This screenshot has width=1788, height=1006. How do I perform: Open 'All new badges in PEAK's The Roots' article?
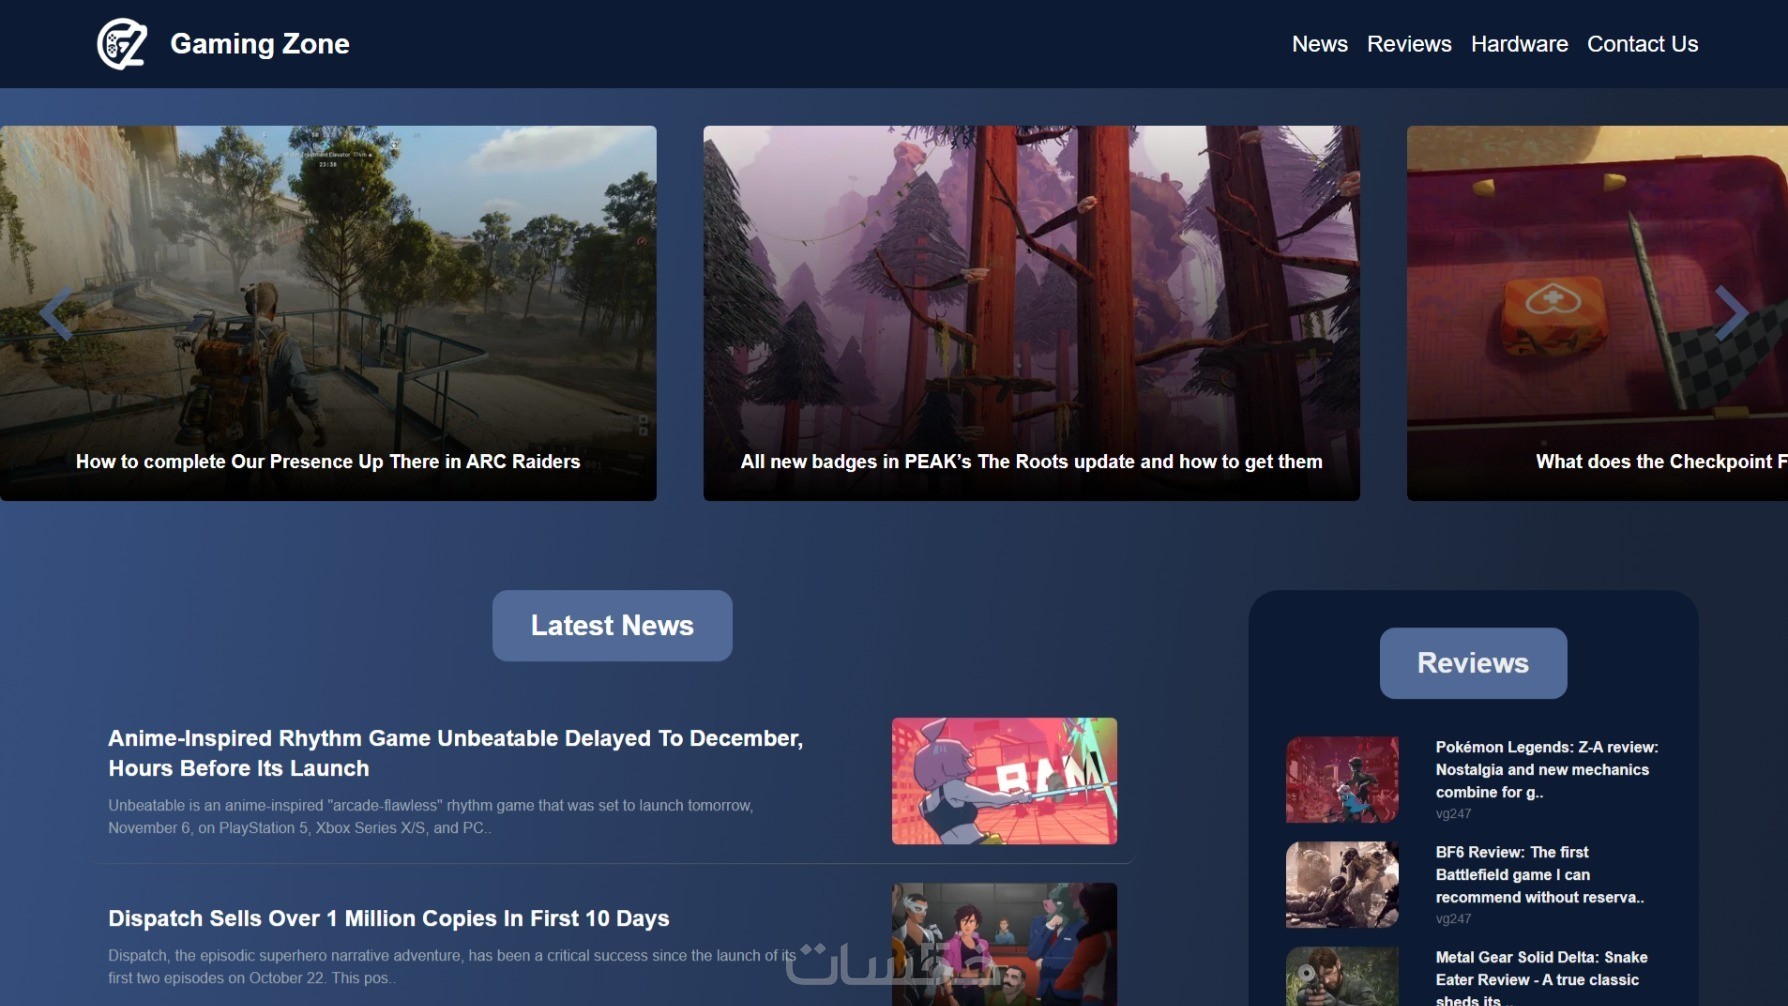coord(1031,462)
